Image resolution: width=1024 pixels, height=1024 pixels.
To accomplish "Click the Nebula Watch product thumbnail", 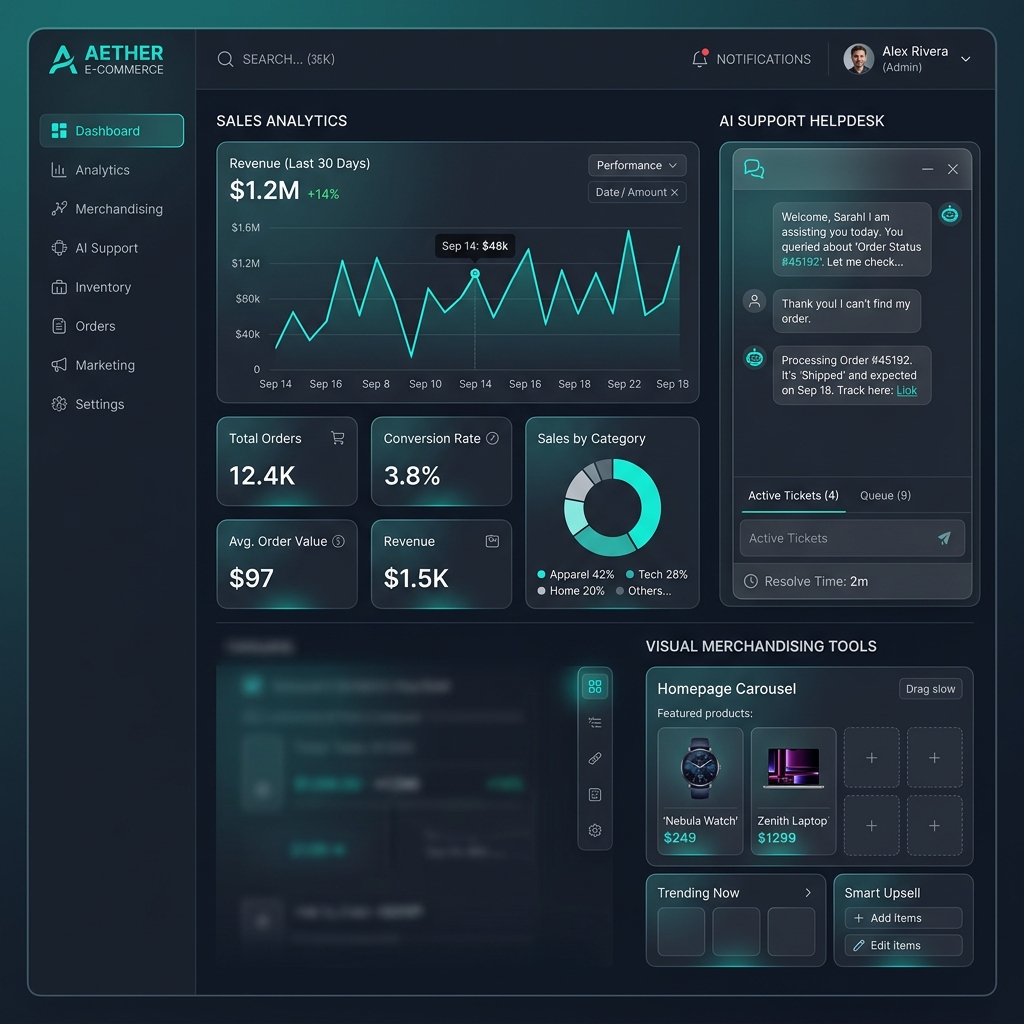I will [700, 768].
